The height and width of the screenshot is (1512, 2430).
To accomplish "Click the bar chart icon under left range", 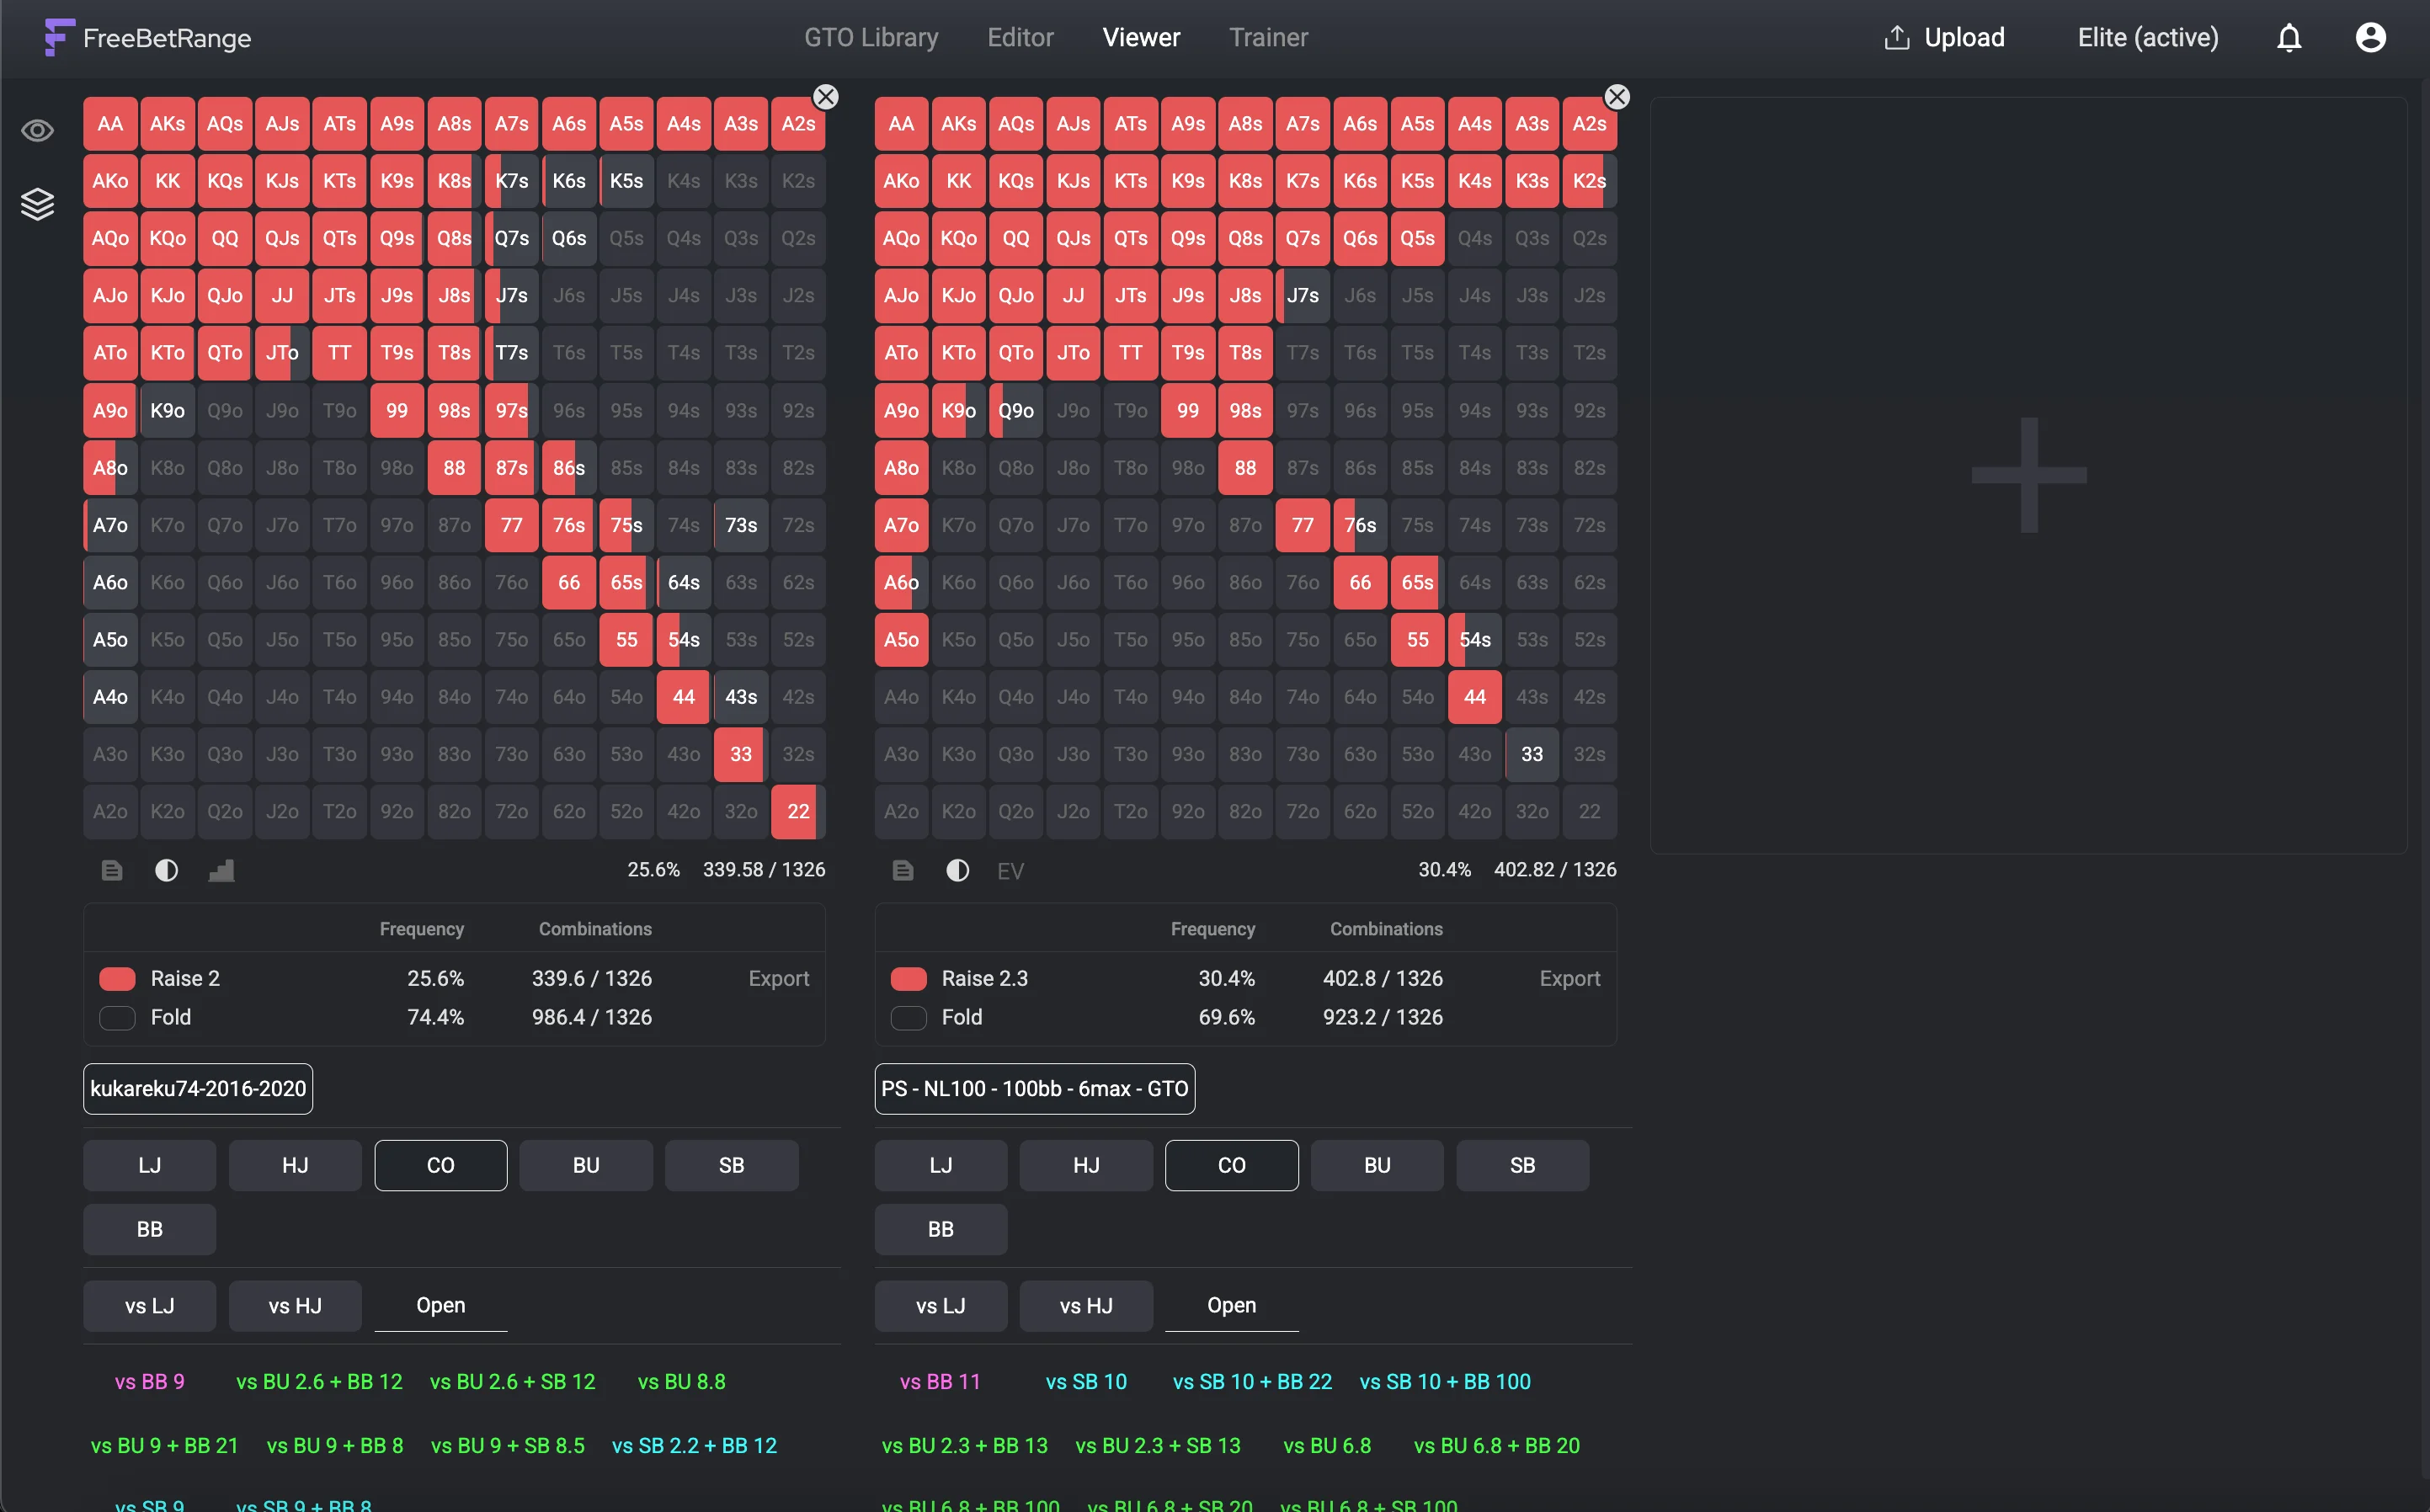I will [x=221, y=870].
